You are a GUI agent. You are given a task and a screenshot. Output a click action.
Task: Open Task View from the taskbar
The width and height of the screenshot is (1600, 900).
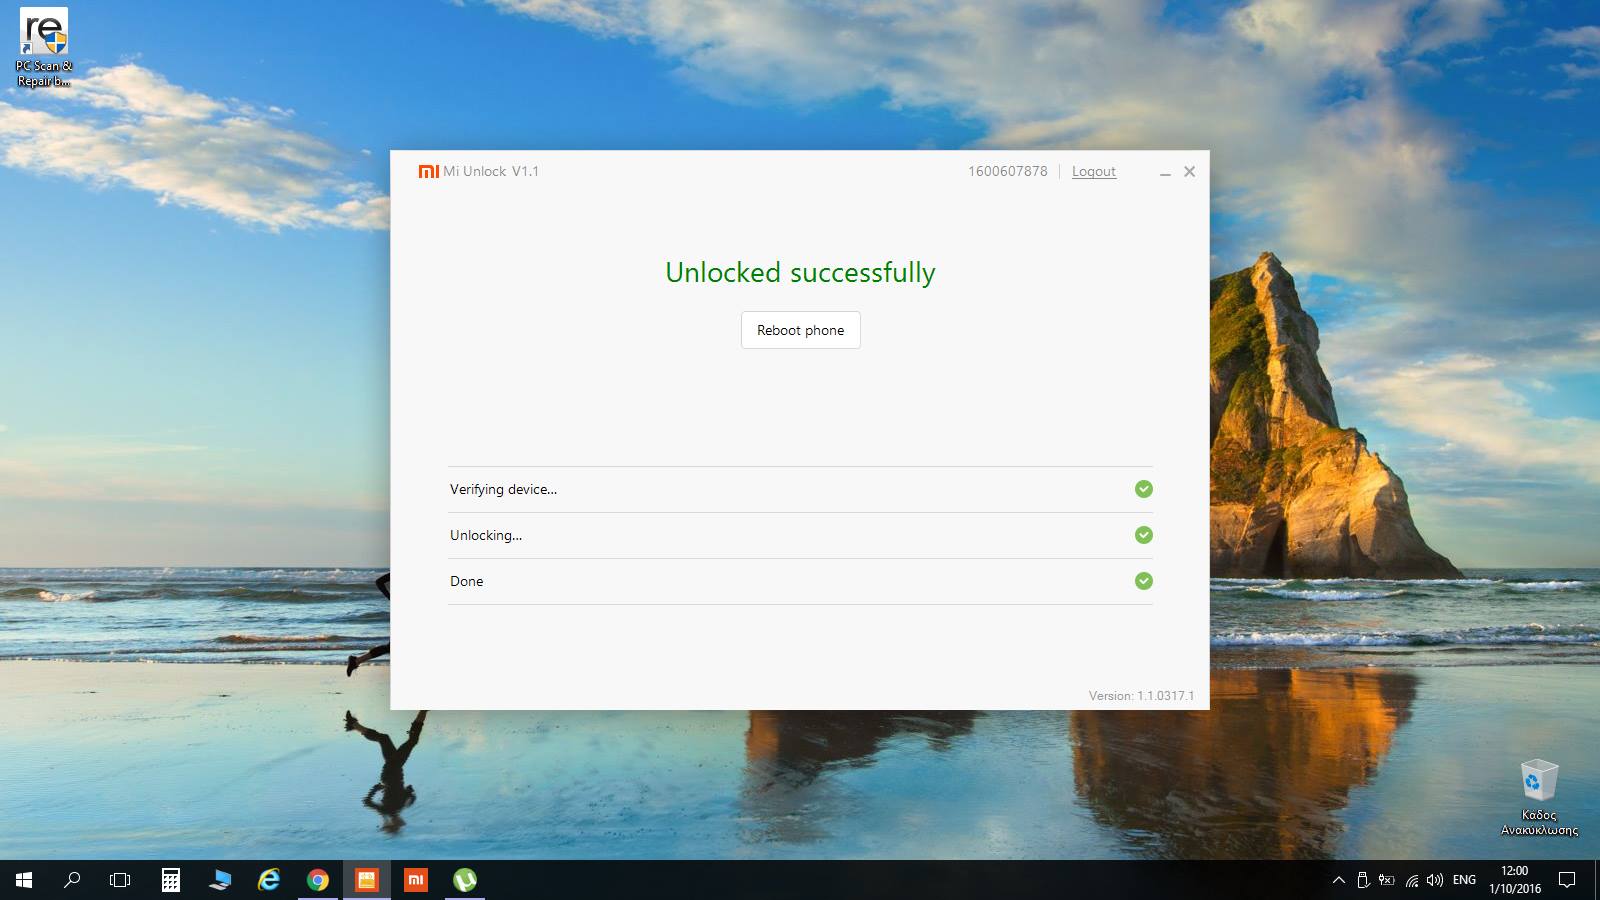[x=120, y=880]
